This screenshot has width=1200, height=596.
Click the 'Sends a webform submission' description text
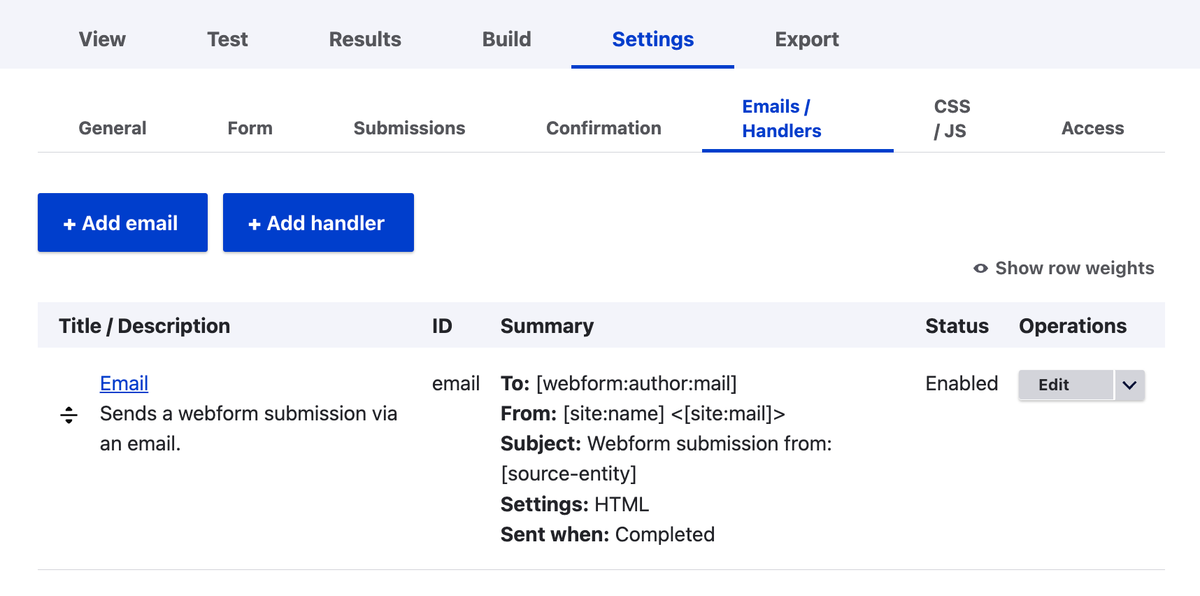(x=249, y=428)
